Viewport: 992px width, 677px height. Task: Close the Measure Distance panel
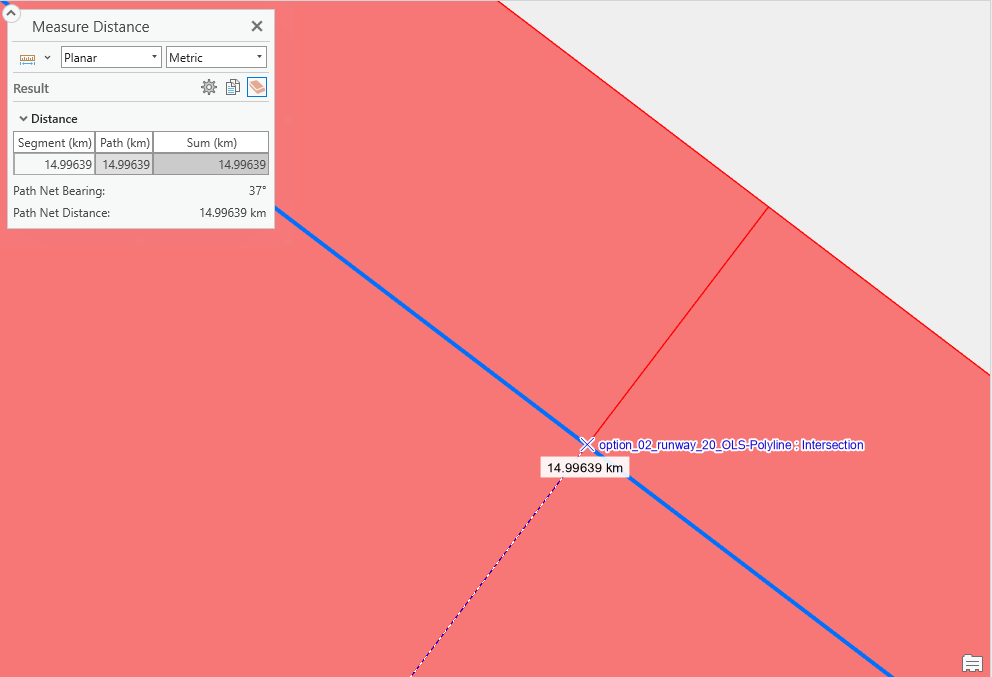click(257, 26)
